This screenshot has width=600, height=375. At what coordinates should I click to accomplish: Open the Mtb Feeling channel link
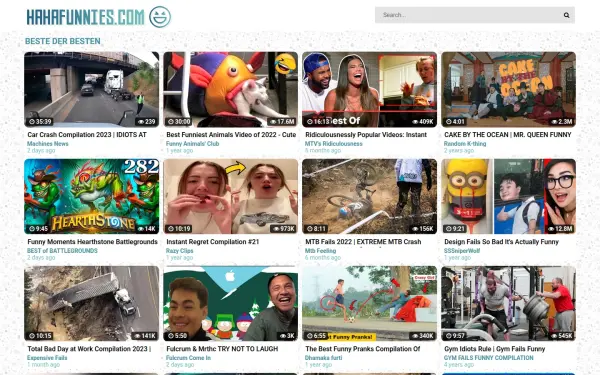[320, 251]
